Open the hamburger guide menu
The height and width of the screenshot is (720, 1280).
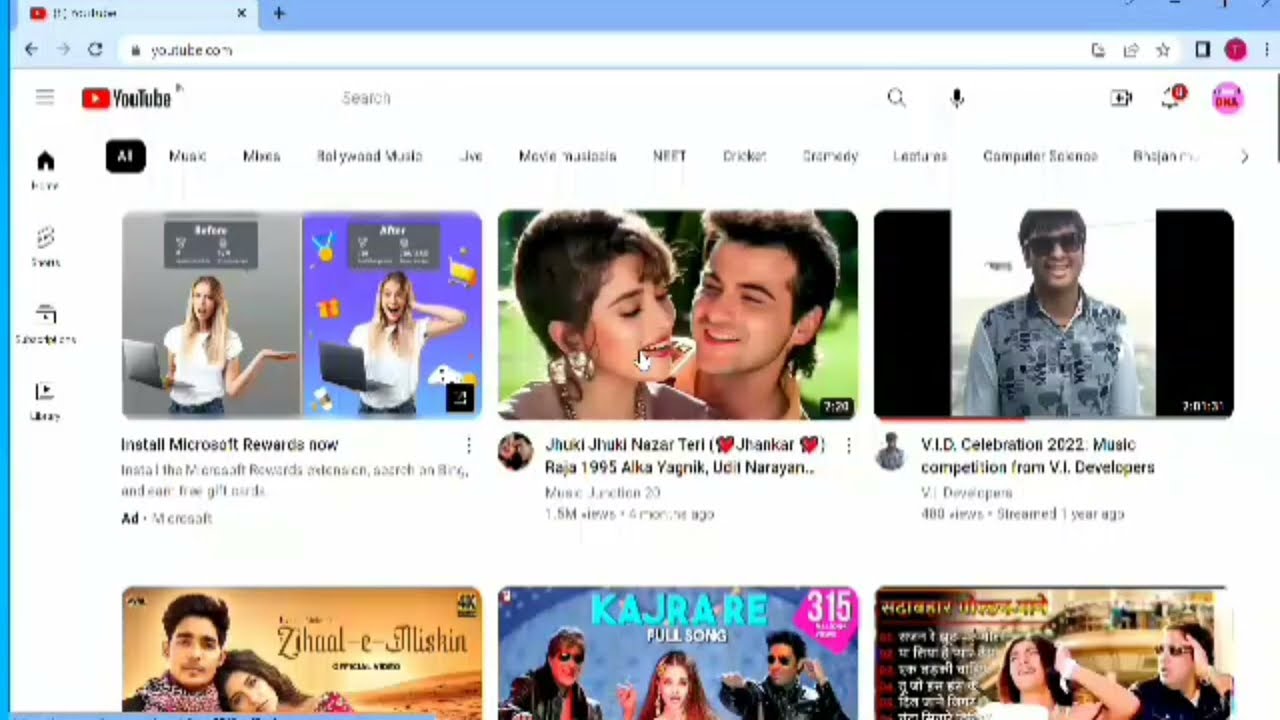44,97
